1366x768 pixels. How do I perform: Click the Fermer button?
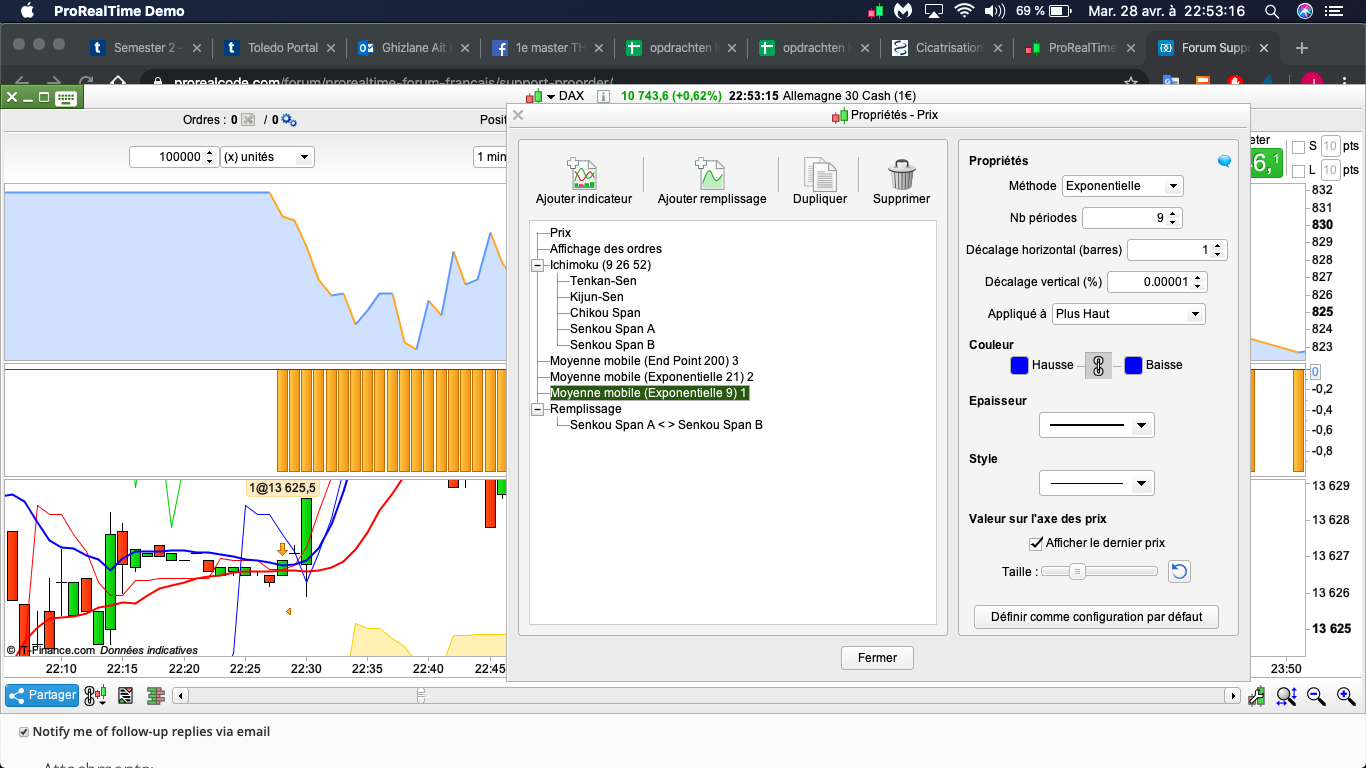[877, 658]
